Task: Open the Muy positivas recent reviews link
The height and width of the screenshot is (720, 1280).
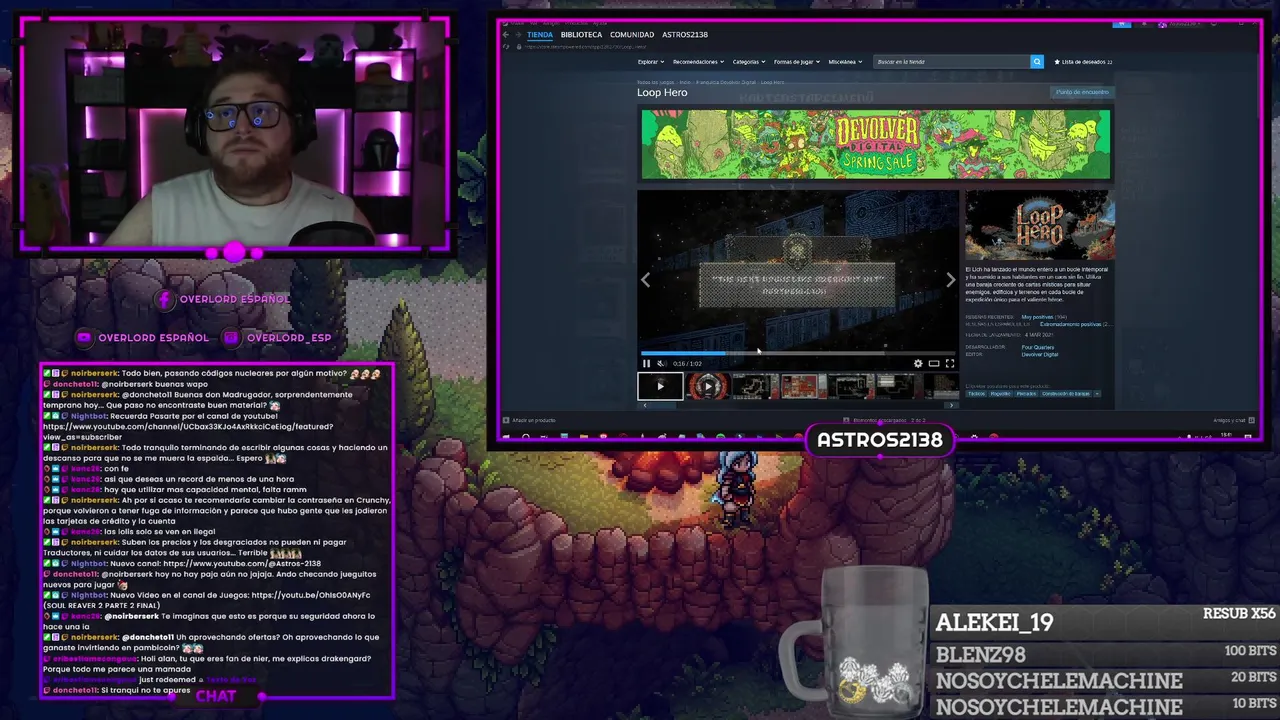Action: [1037, 317]
